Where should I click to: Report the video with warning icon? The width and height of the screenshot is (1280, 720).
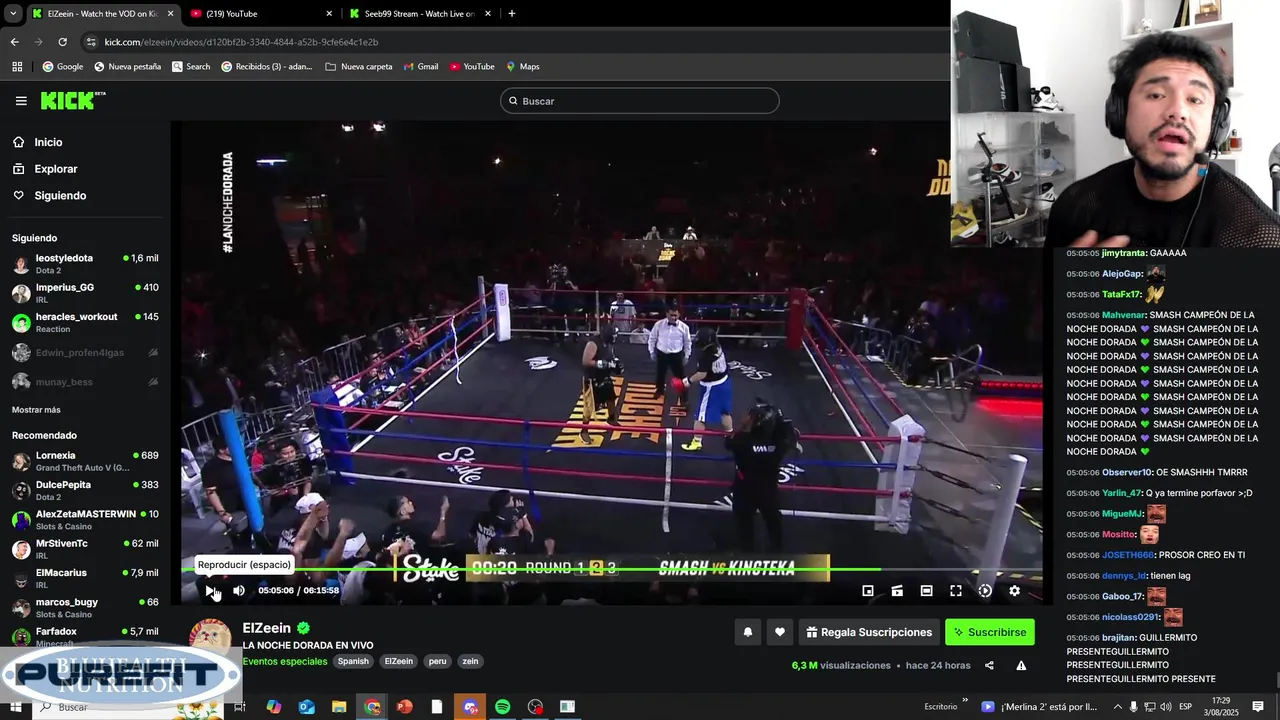[x=1021, y=666]
